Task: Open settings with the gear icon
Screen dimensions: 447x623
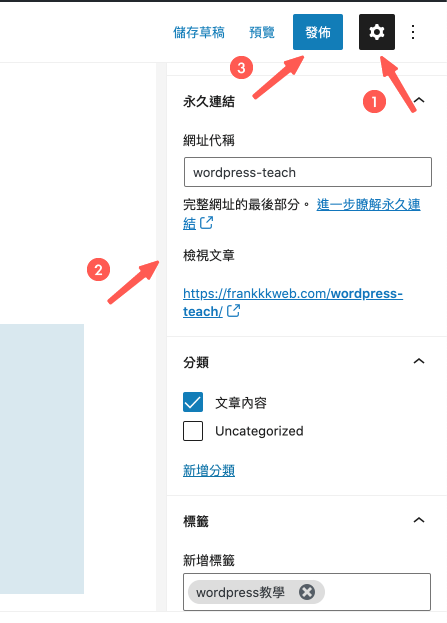Action: point(376,32)
